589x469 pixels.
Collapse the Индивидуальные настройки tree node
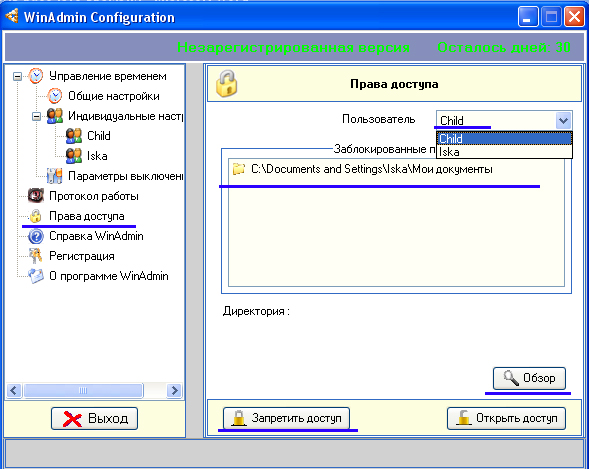point(36,116)
